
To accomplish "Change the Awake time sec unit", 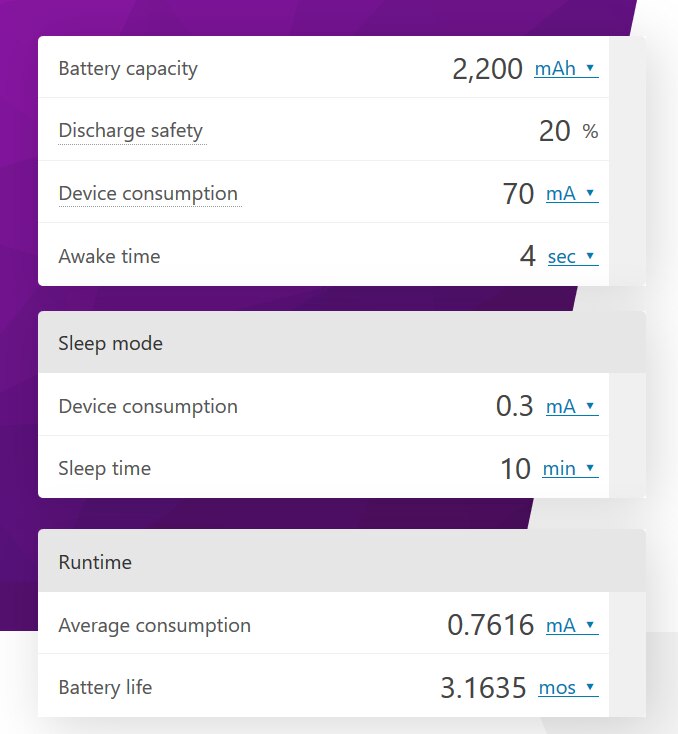I will coord(572,257).
